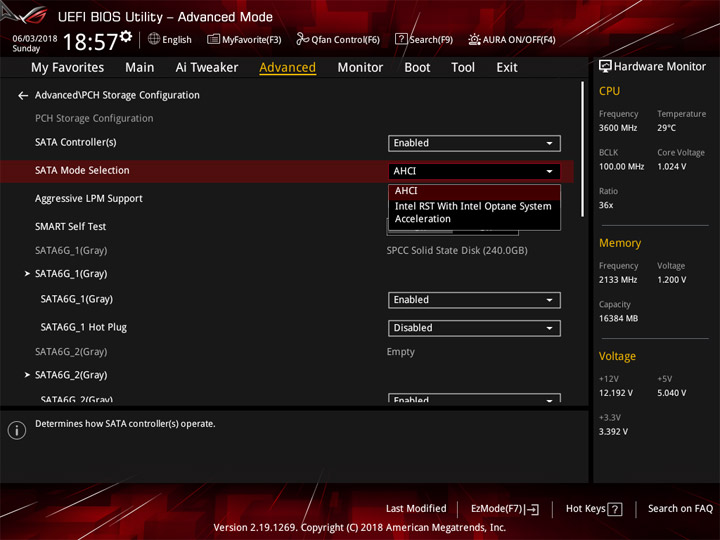Click the globe language icon
720x540 pixels.
point(154,39)
